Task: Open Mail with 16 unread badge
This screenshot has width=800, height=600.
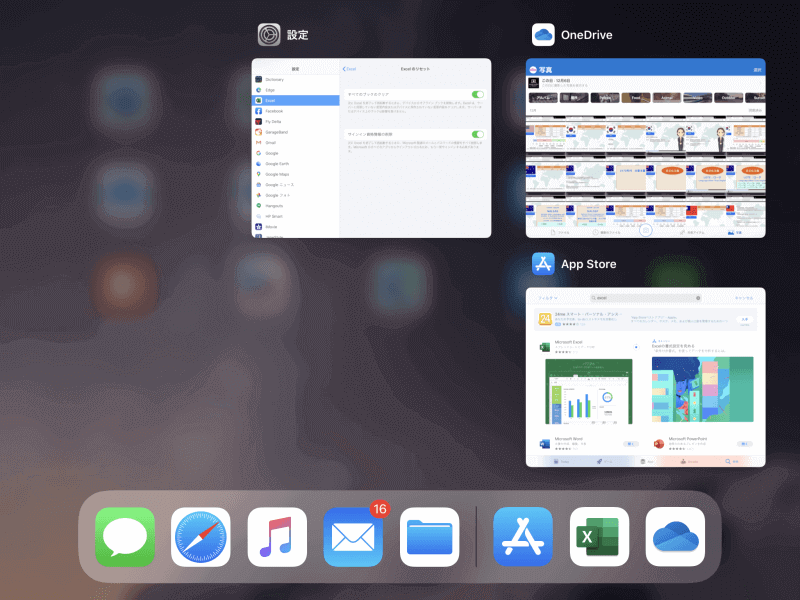Action: (x=353, y=537)
